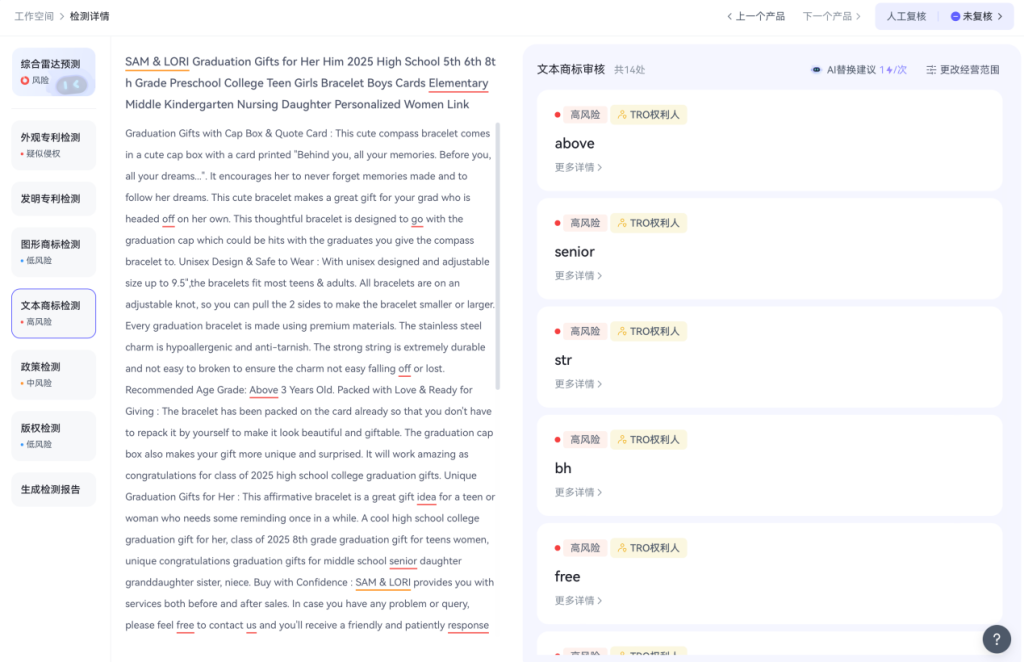Click the description text scrollbar

pyautogui.click(x=498, y=255)
